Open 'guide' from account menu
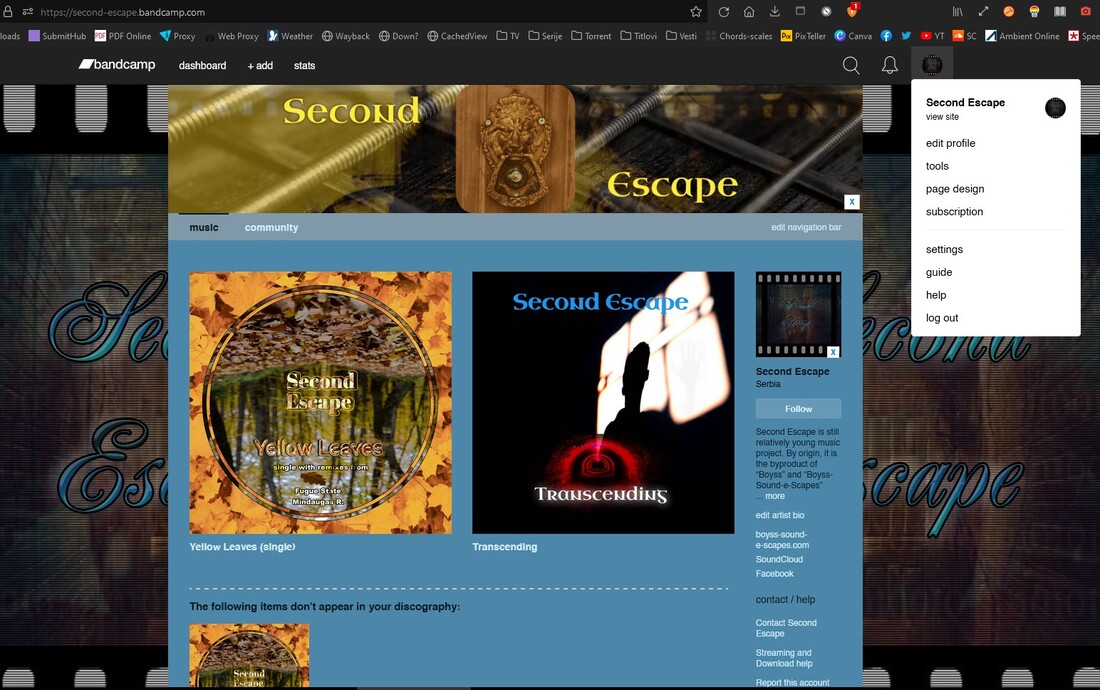The image size is (1100, 690). (939, 272)
